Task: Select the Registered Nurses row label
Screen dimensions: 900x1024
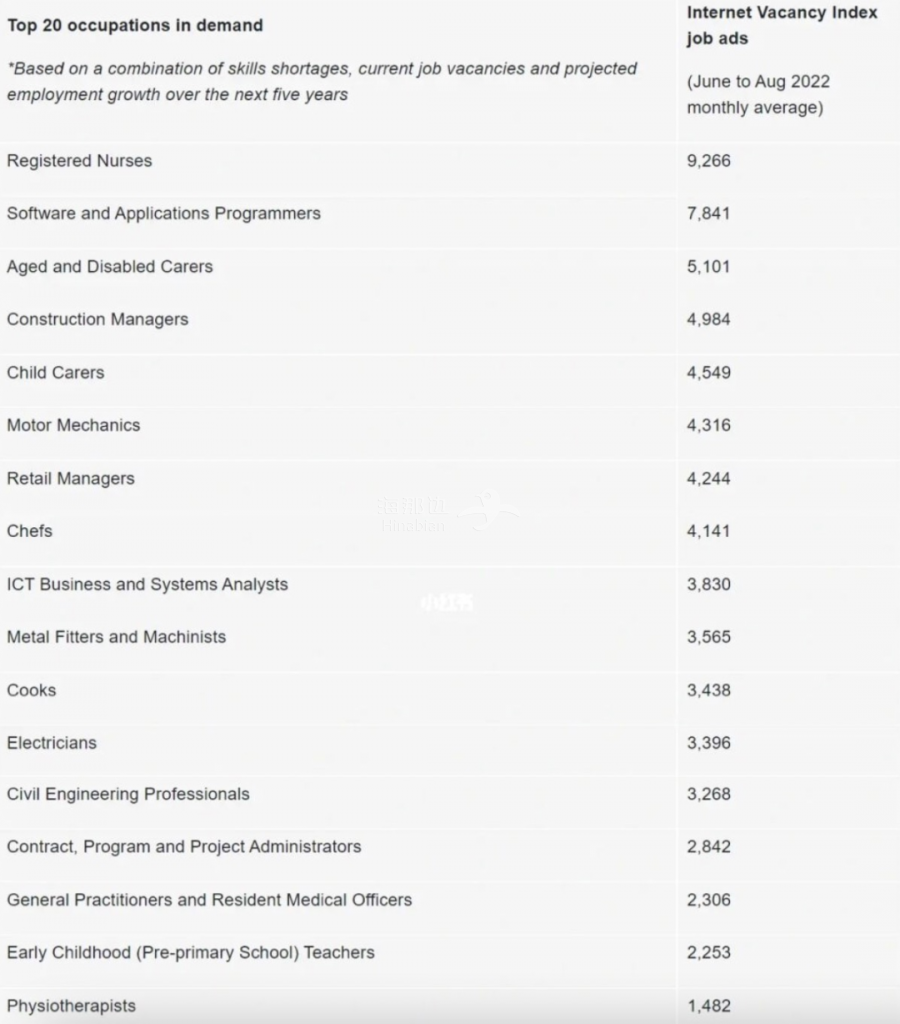Action: pyautogui.click(x=79, y=161)
